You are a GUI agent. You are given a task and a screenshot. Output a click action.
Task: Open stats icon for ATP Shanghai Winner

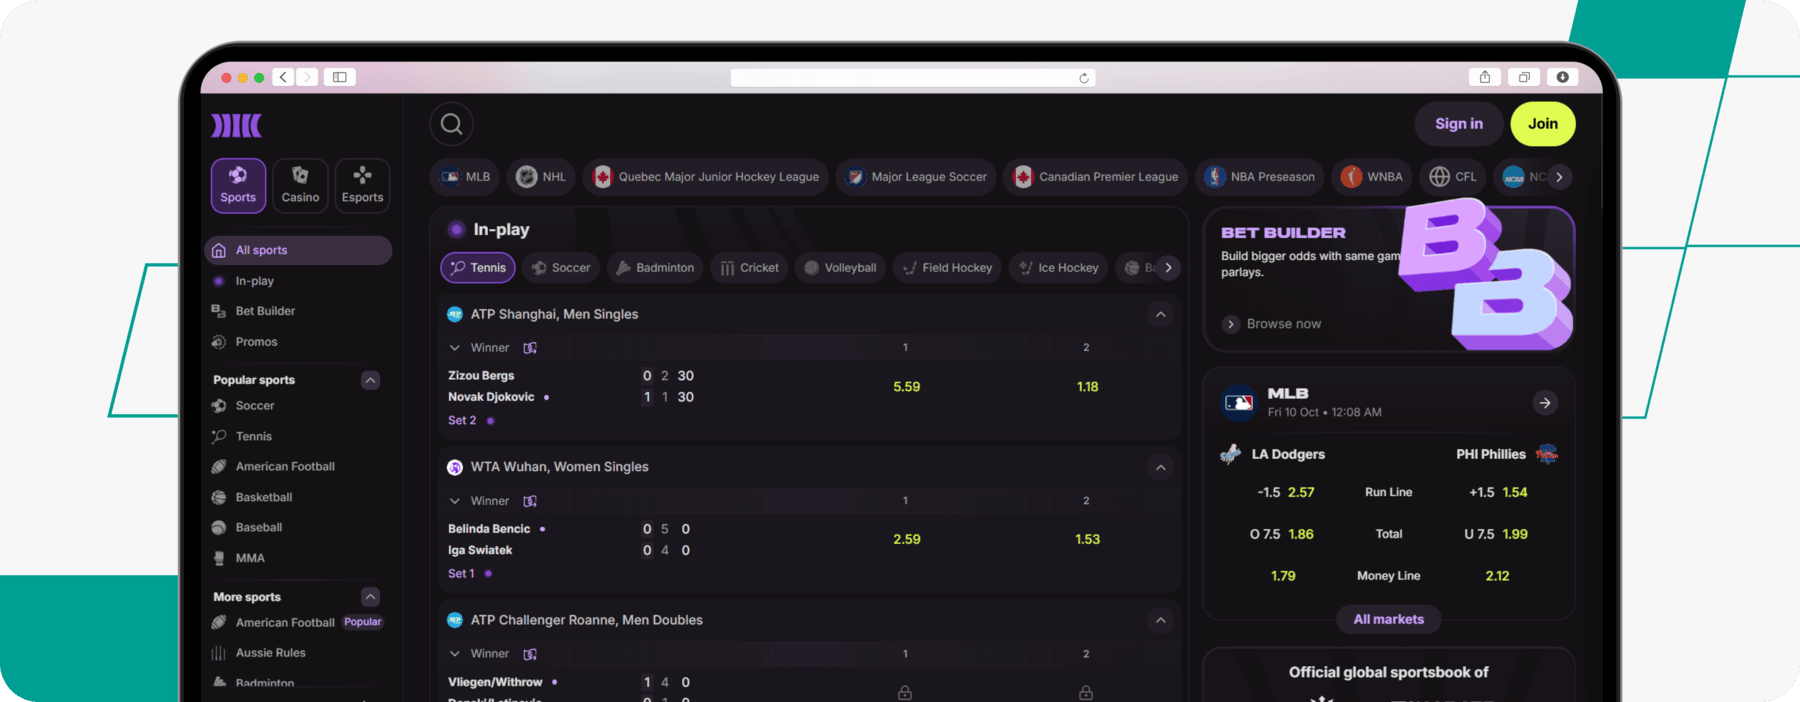(x=530, y=348)
